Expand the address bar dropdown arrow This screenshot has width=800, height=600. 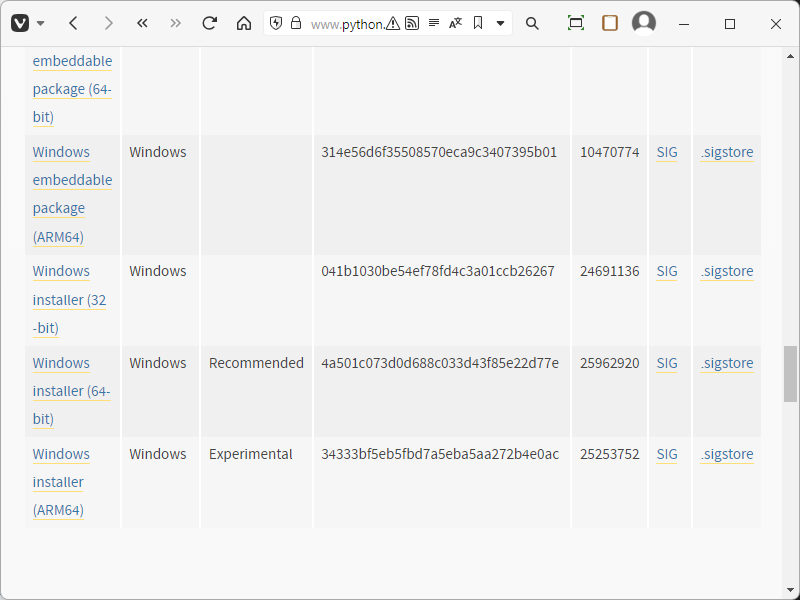pyautogui.click(x=501, y=23)
